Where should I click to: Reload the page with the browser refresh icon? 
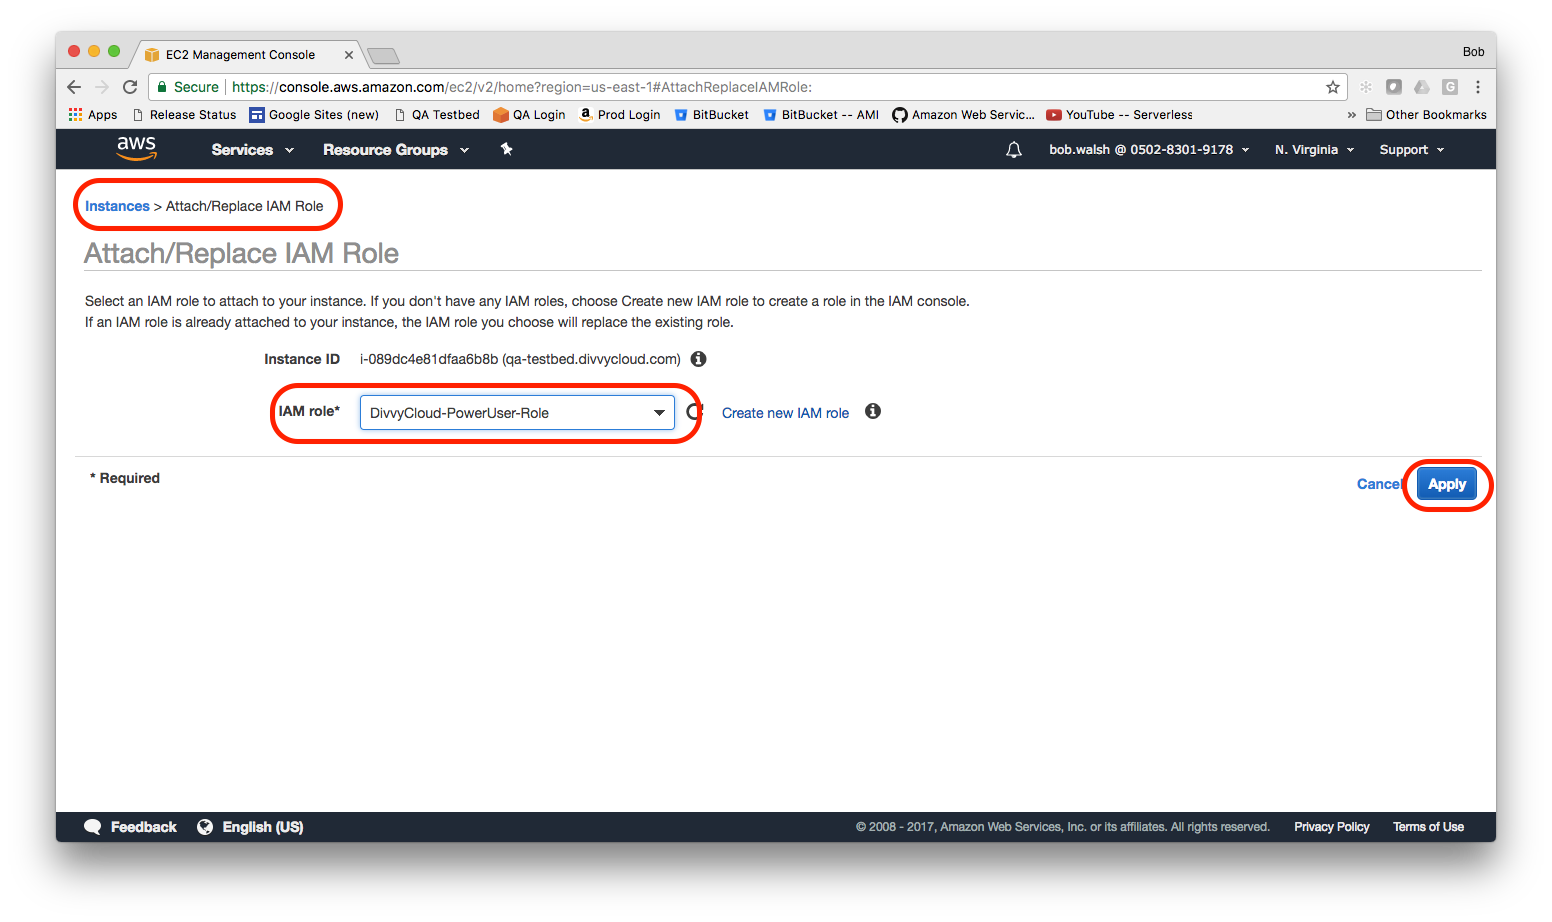130,87
